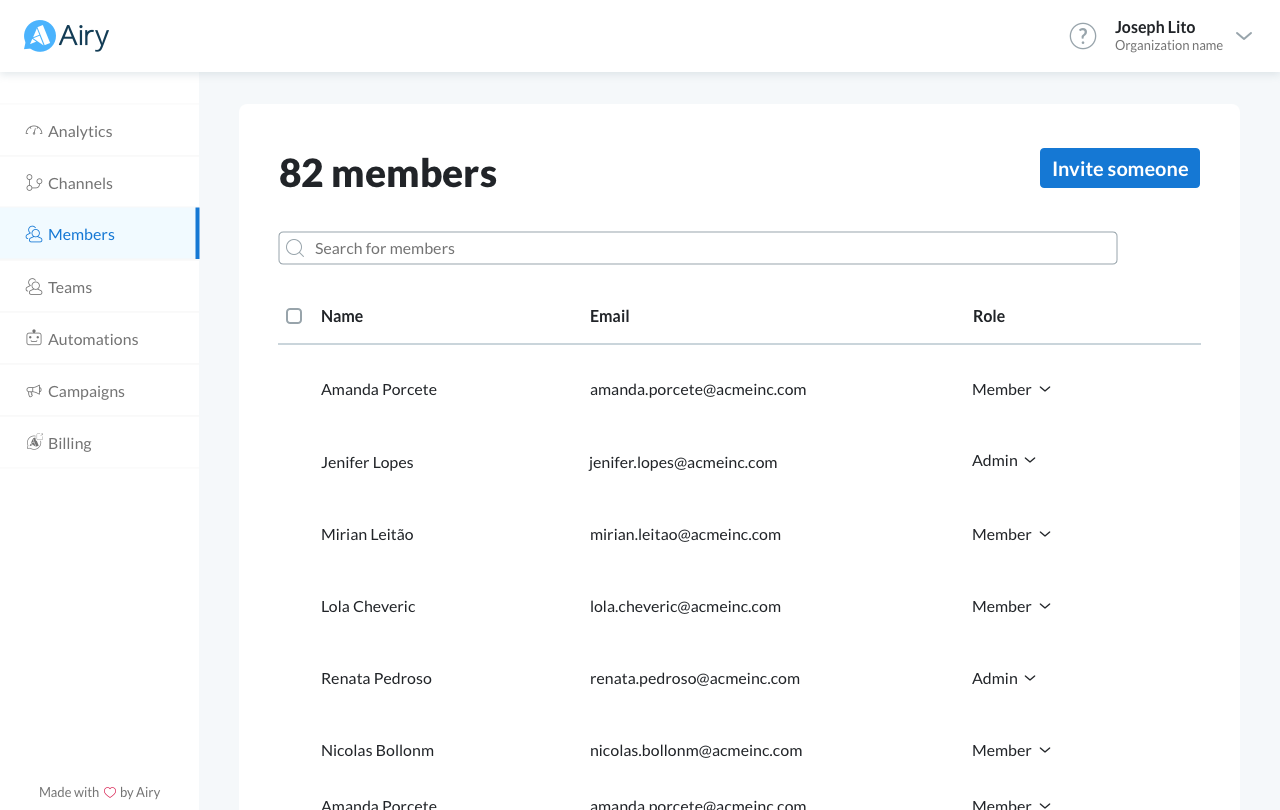
Task: Click the Automations robot icon
Action: [34, 339]
